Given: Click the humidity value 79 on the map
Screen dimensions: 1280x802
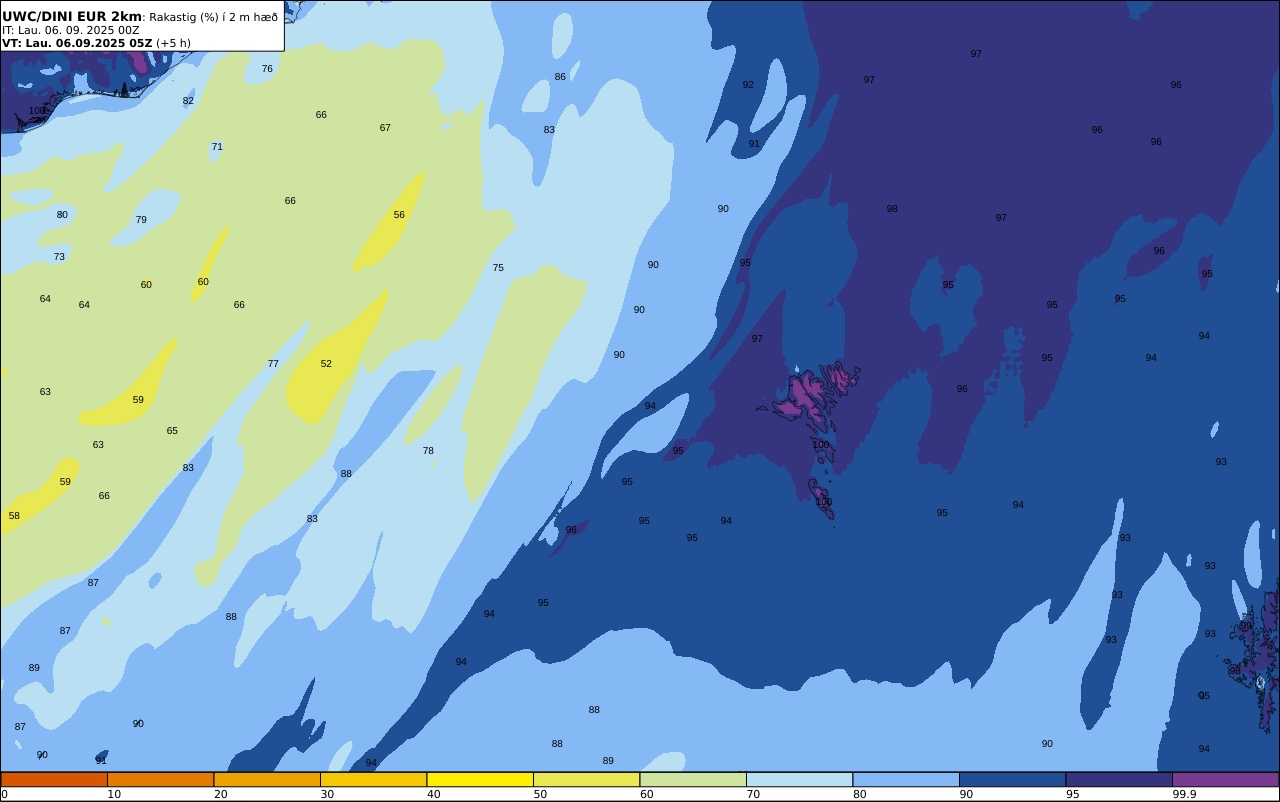Looking at the screenshot, I should coord(141,220).
